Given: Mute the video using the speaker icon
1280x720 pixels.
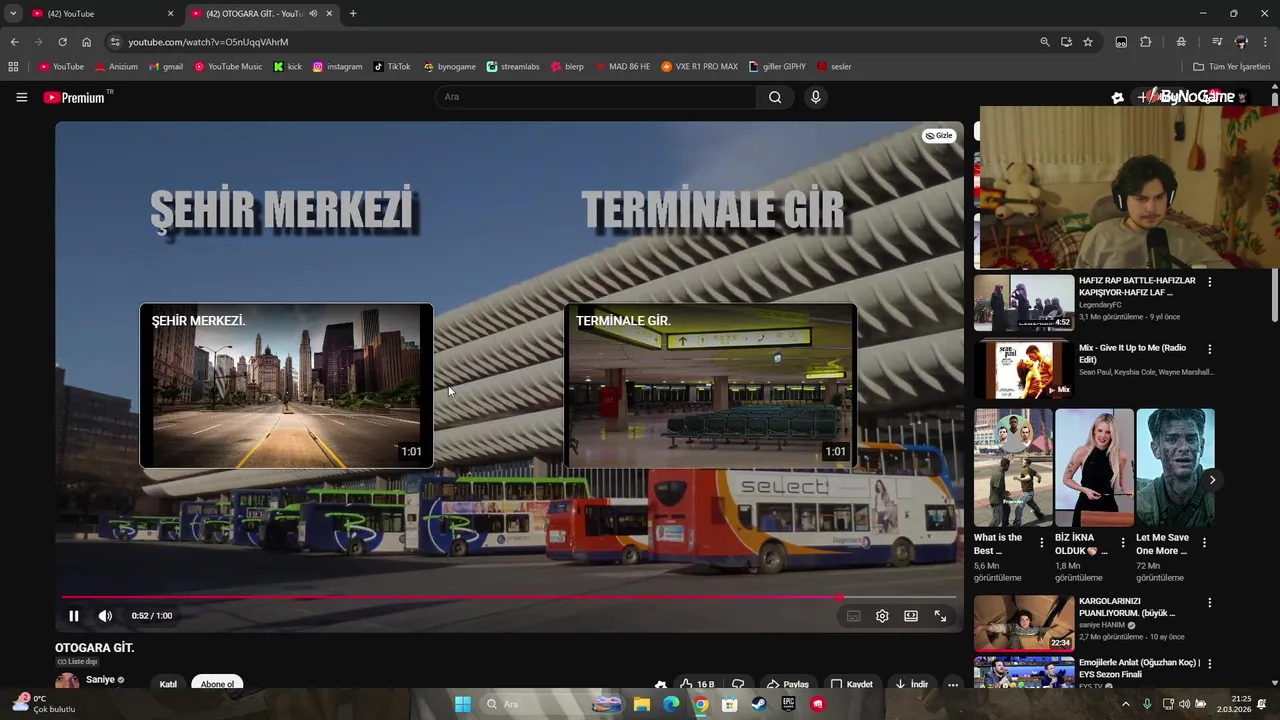Looking at the screenshot, I should coord(105,616).
